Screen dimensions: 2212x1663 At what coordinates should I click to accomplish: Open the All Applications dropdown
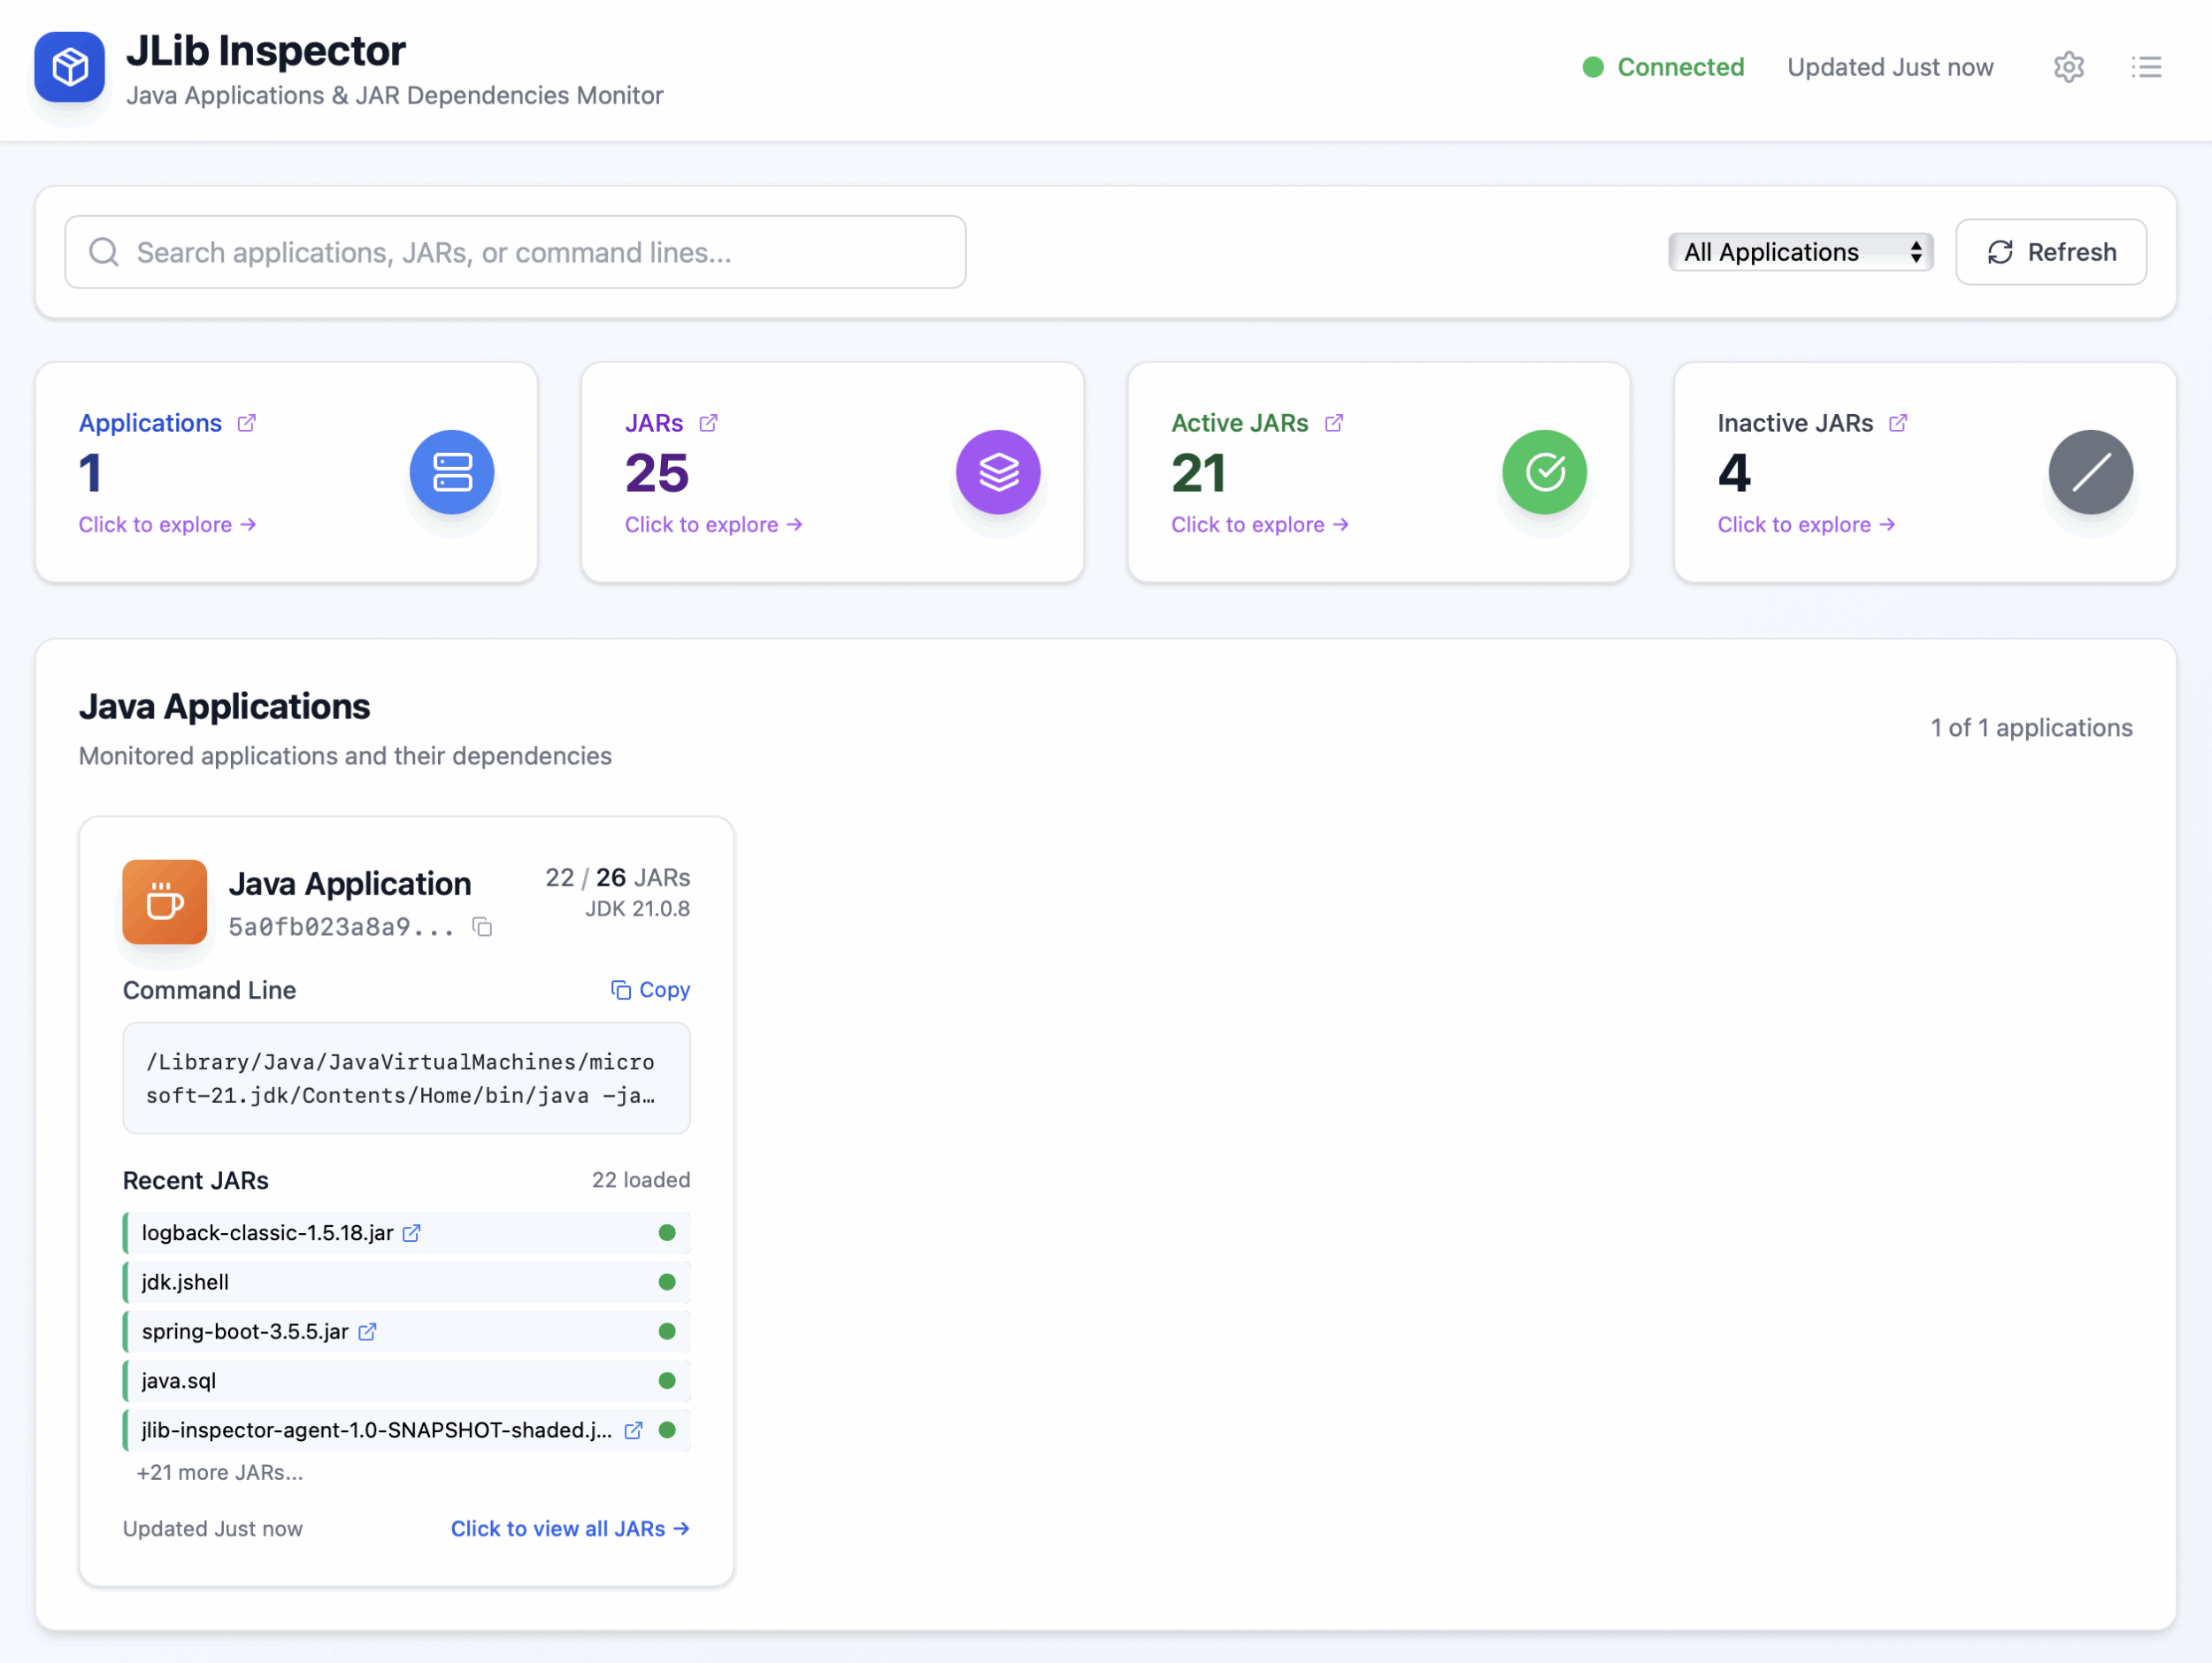[1799, 252]
